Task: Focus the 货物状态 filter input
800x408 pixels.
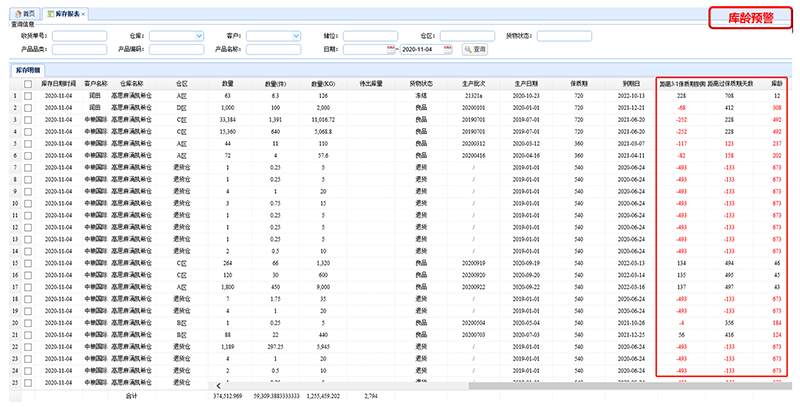Action: (564, 36)
